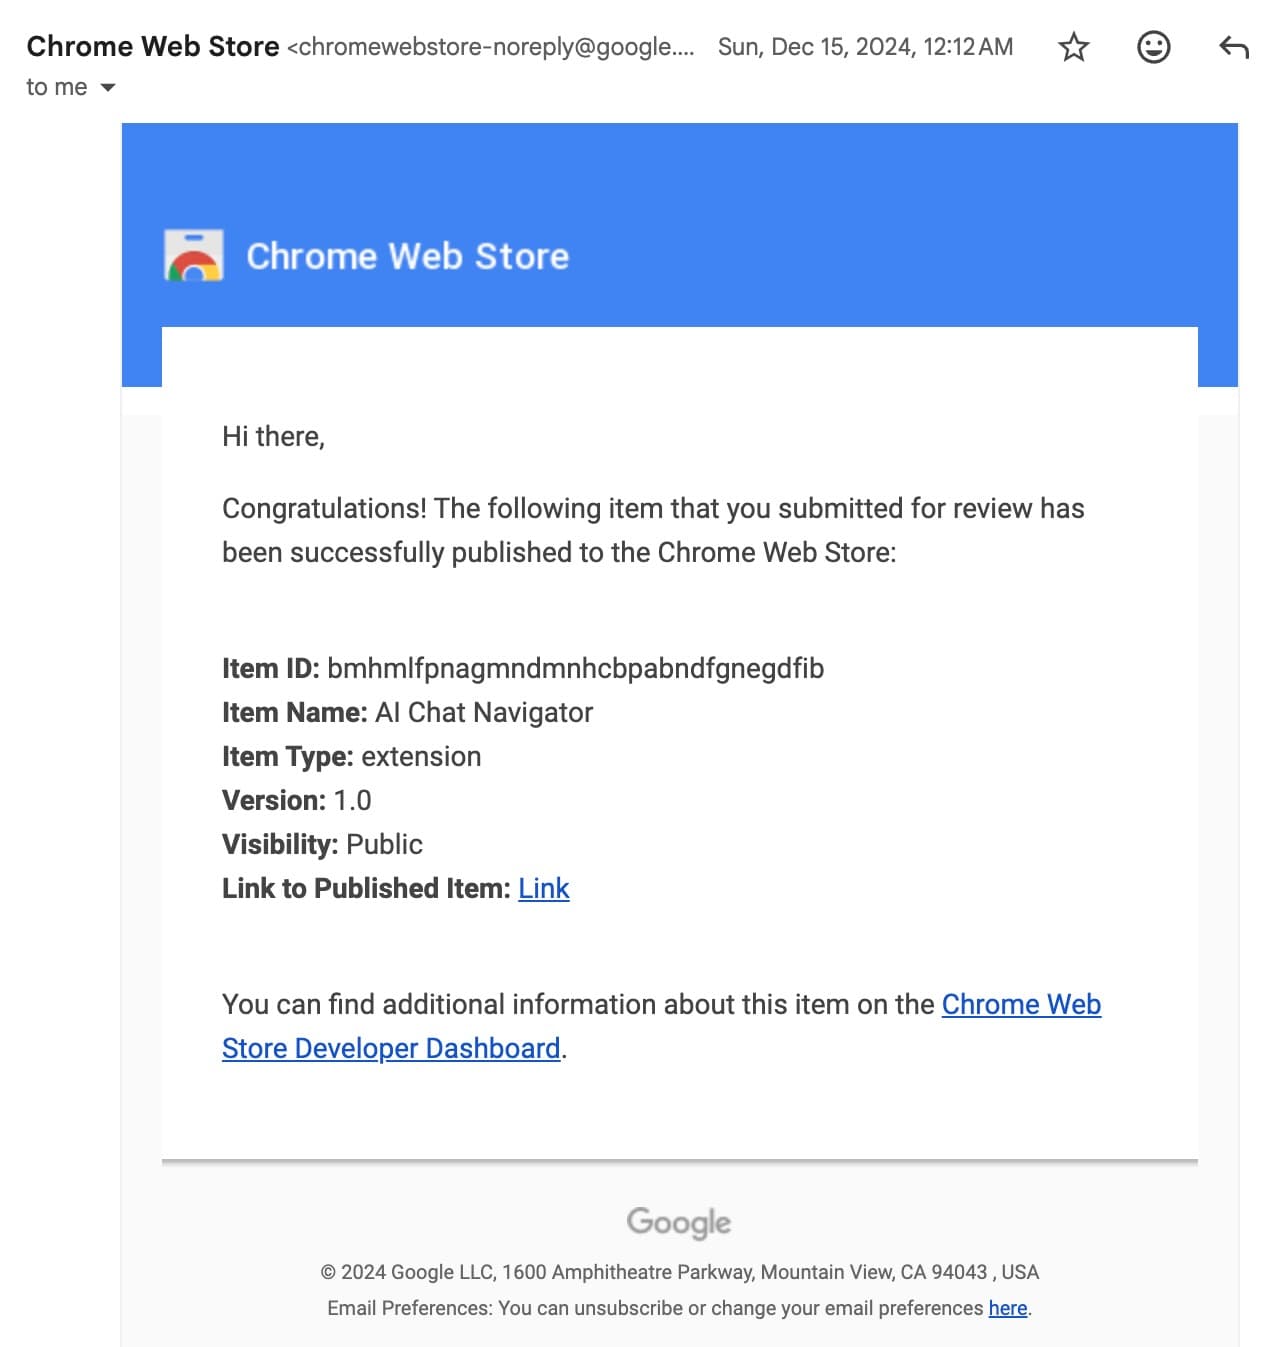
Task: Click the sender email address
Action: [490, 46]
